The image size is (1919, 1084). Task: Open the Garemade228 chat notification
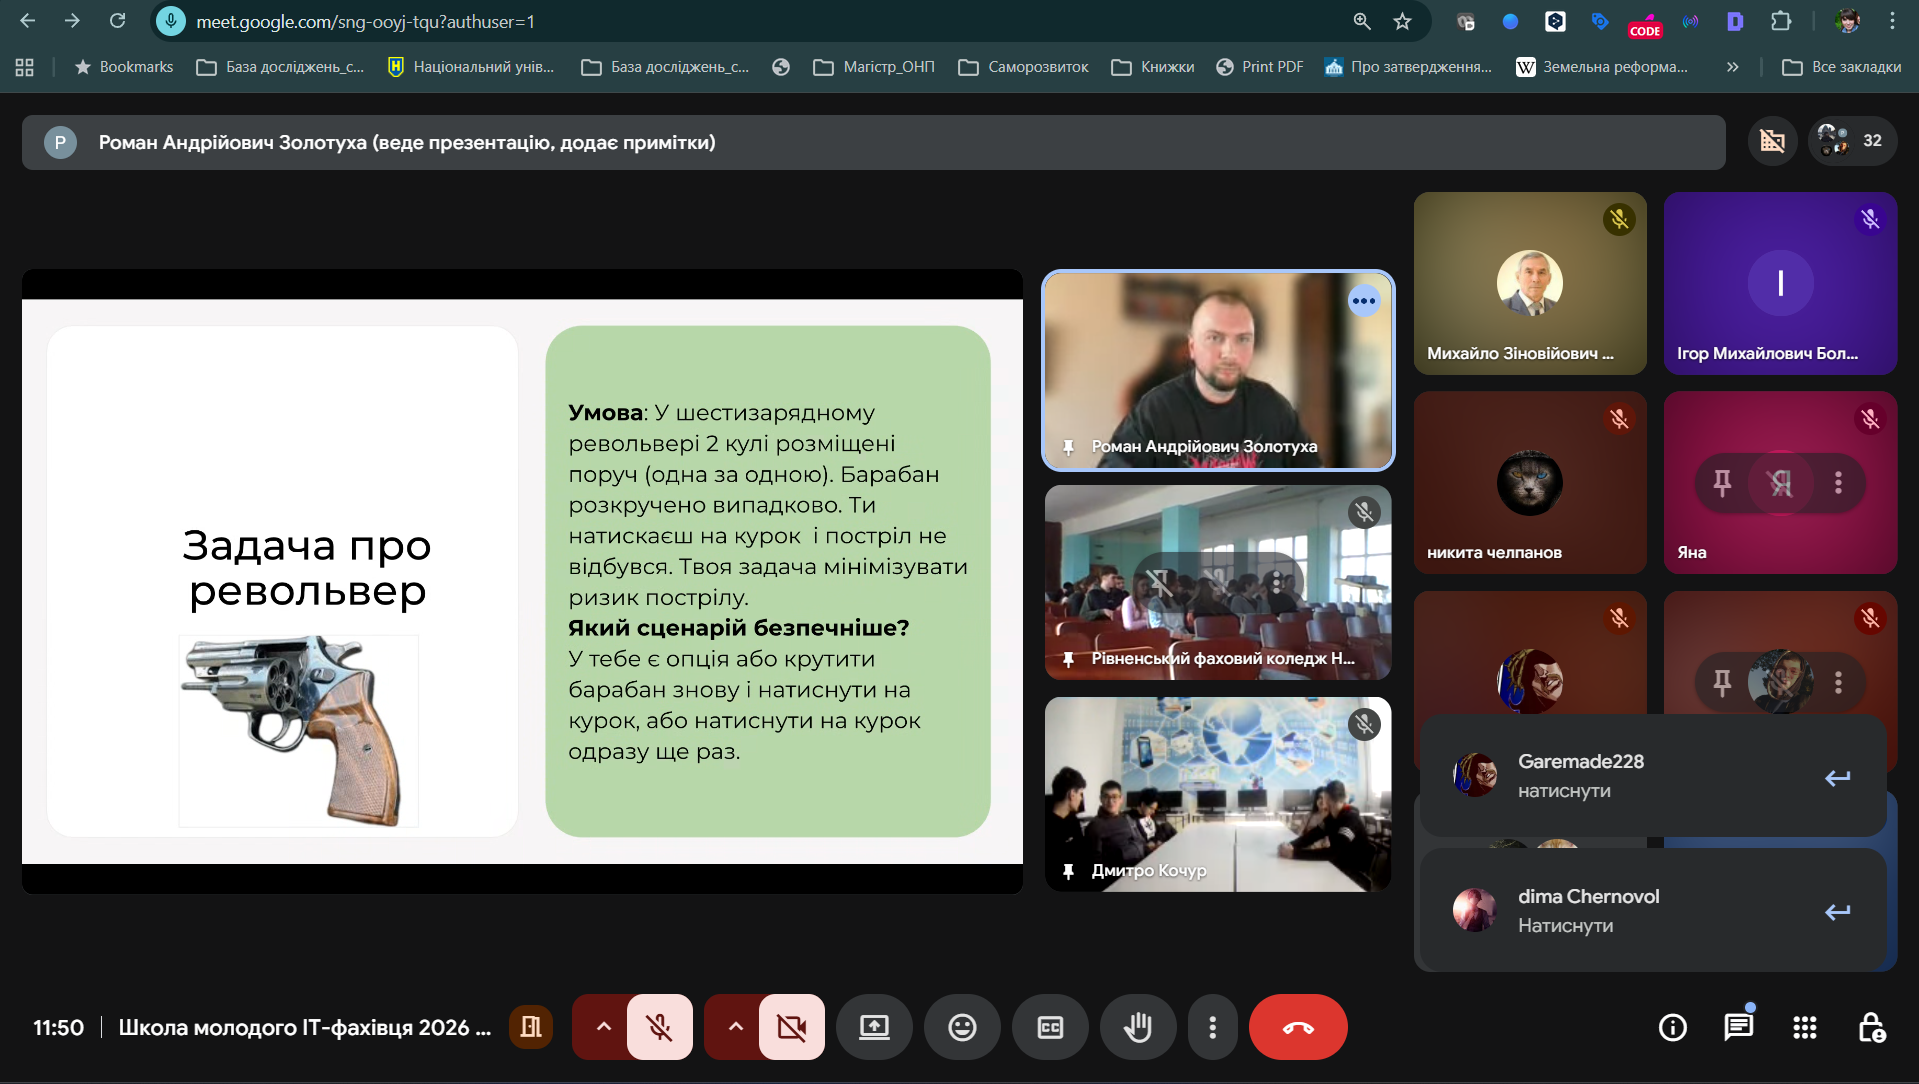1653,776
